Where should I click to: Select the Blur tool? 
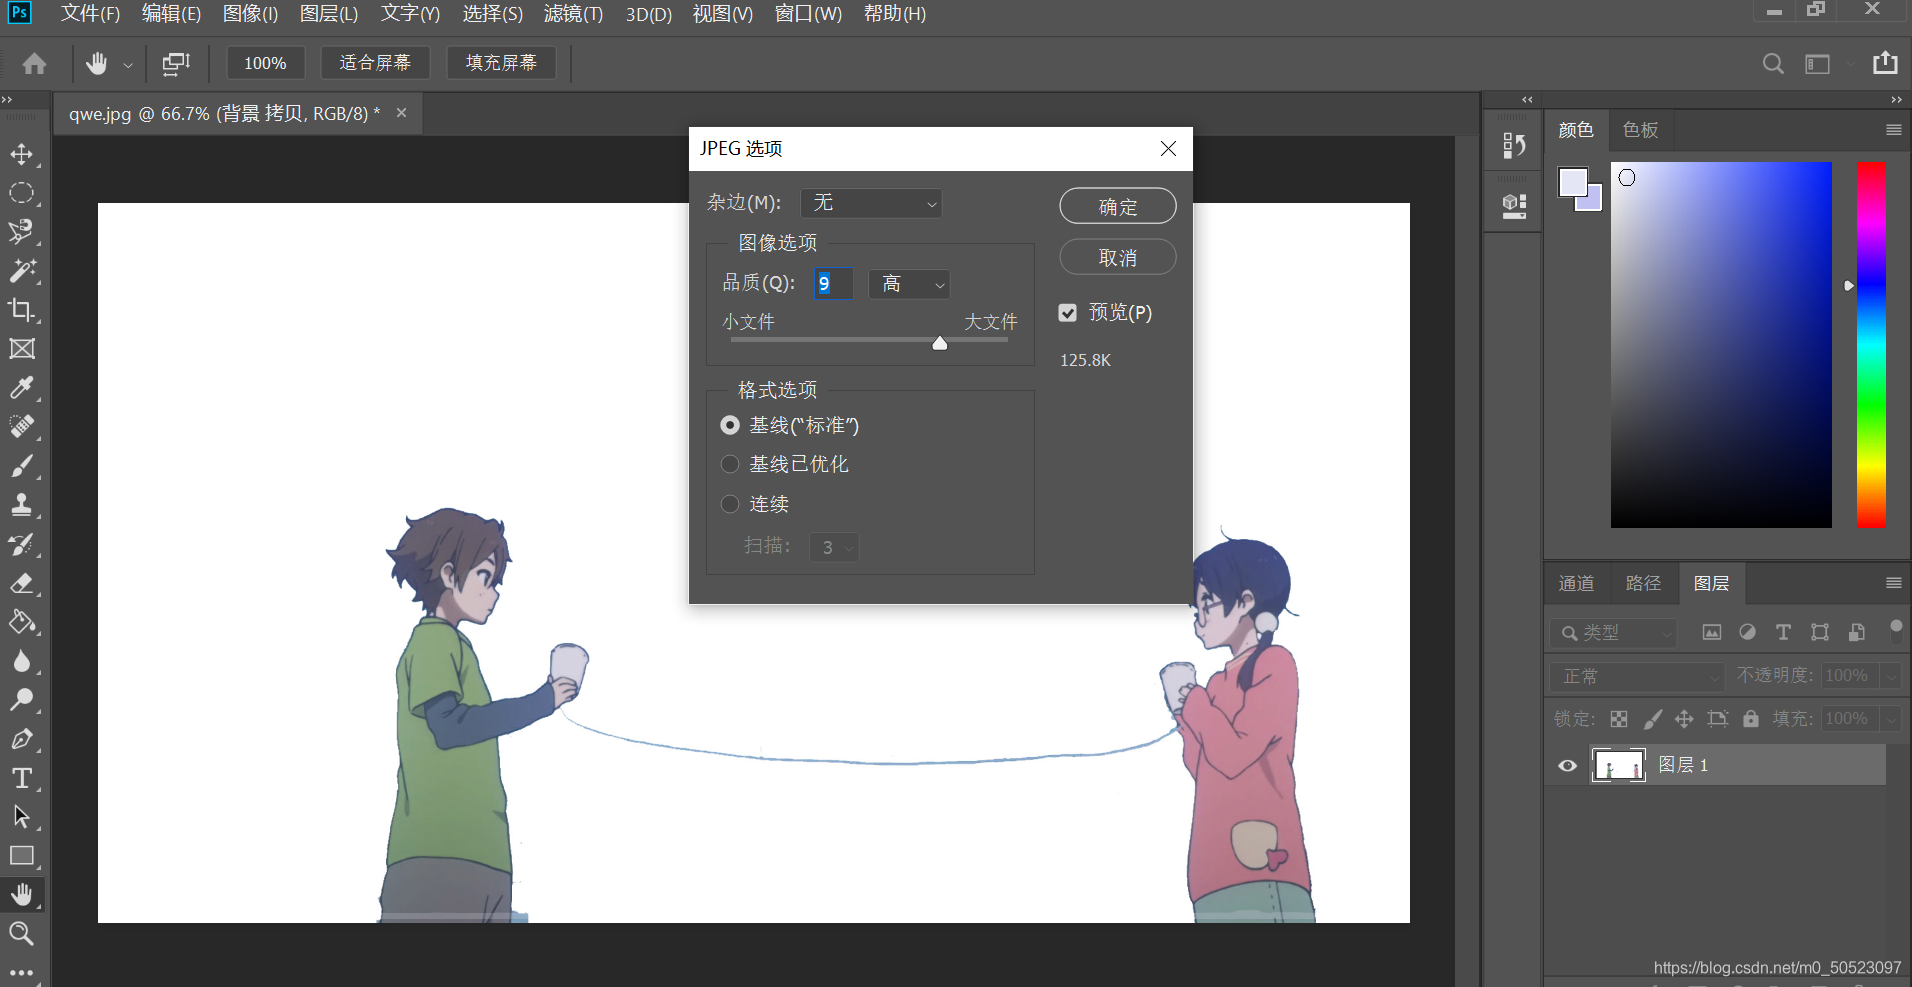tap(22, 661)
